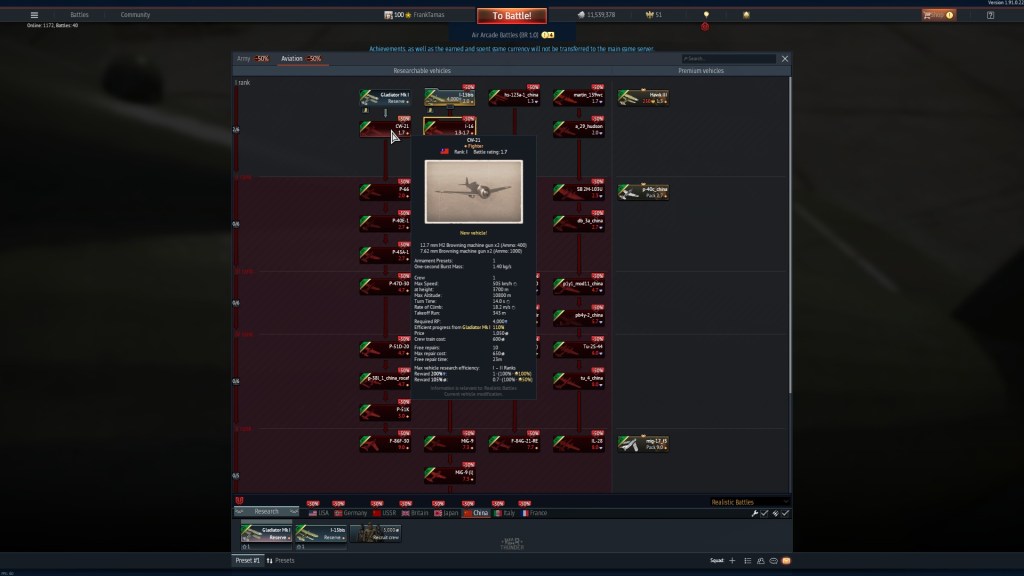This screenshot has width=1024, height=576.
Task: Open the Realistic Battles mode dropdown
Action: point(748,502)
